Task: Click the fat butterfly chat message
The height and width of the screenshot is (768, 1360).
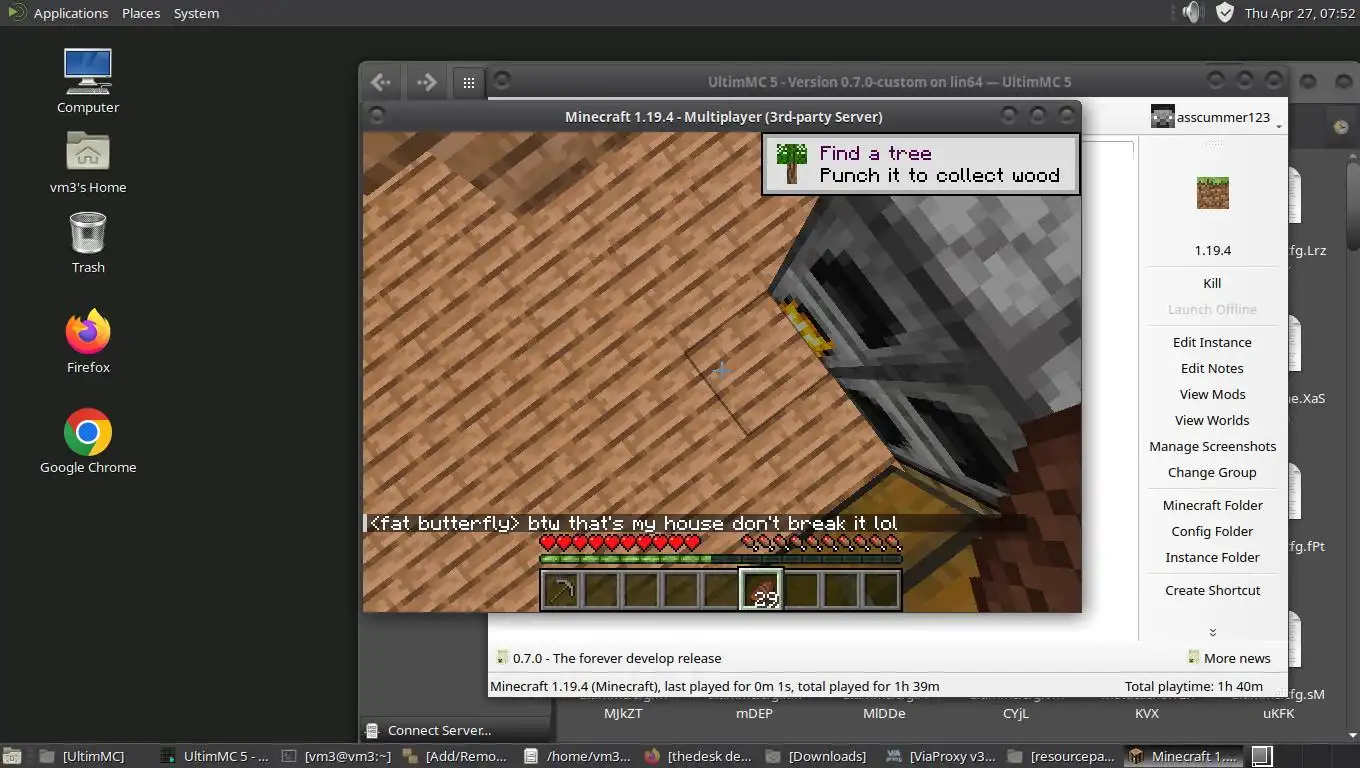Action: click(x=633, y=523)
